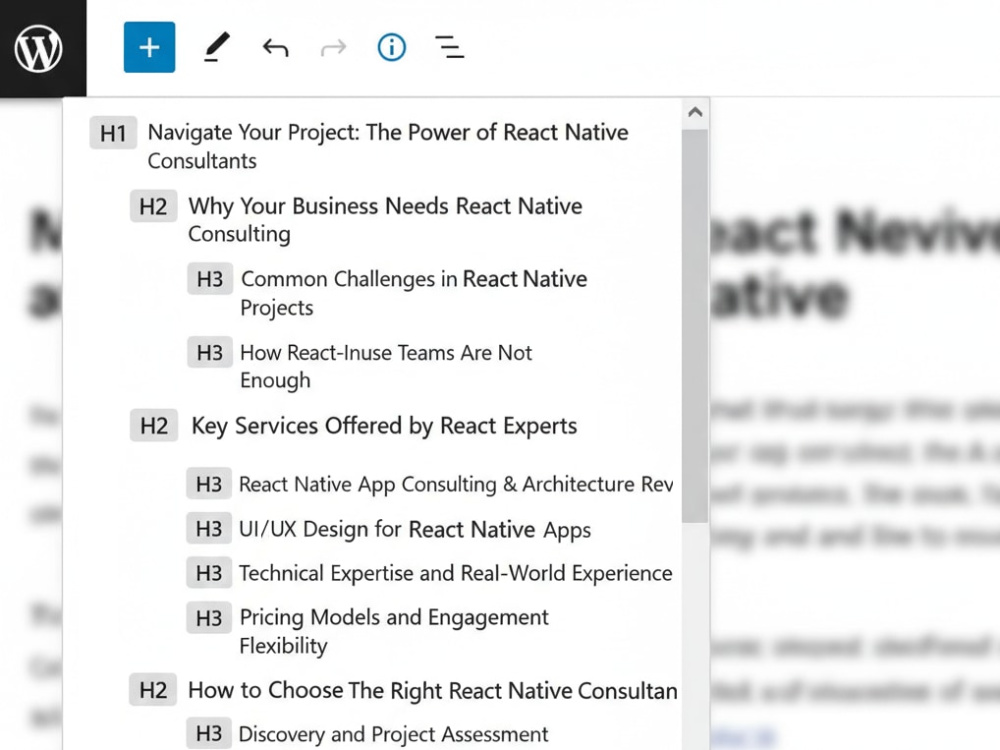Click the outline panel scrollbar thumb
Screen dimensions: 1000x750
pyautogui.click(x=695, y=326)
